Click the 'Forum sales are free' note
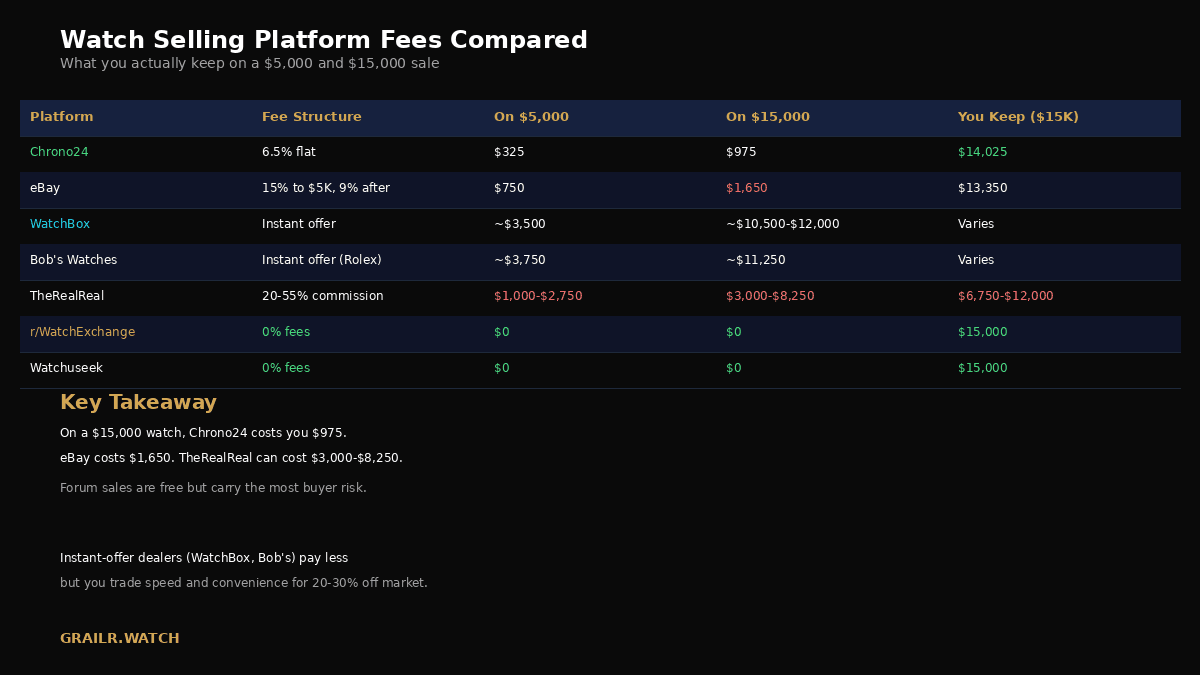1200x675 pixels. (213, 488)
